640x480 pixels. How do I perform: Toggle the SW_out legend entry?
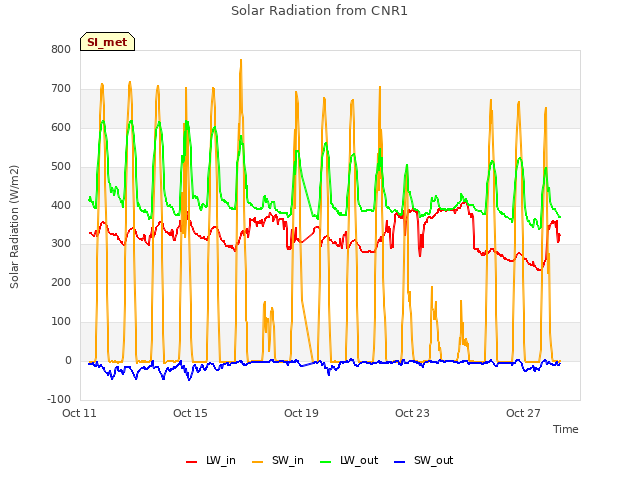(x=423, y=460)
